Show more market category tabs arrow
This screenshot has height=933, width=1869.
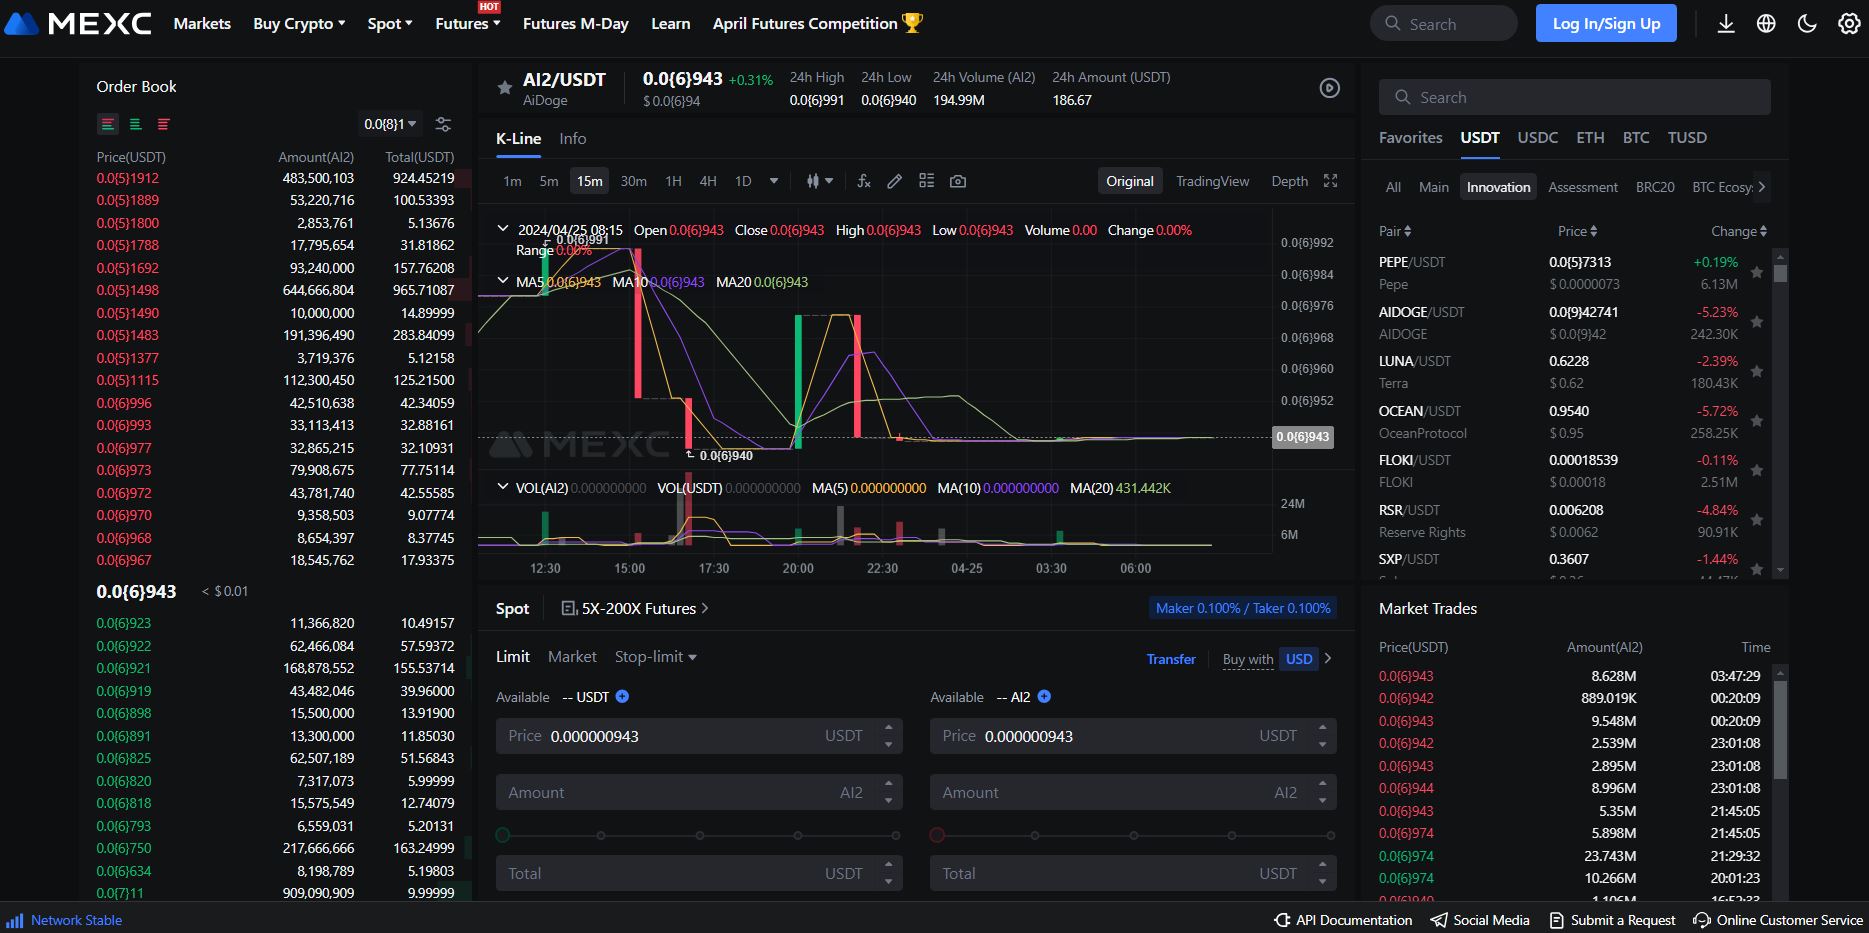pyautogui.click(x=1761, y=187)
